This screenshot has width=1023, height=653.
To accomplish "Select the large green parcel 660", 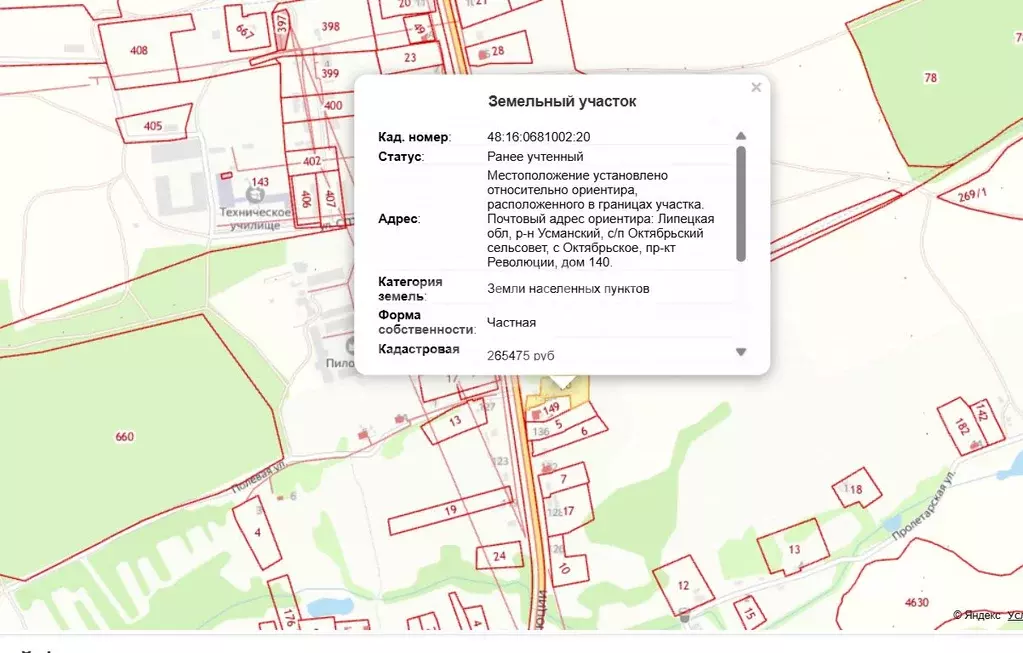I will tap(125, 436).
